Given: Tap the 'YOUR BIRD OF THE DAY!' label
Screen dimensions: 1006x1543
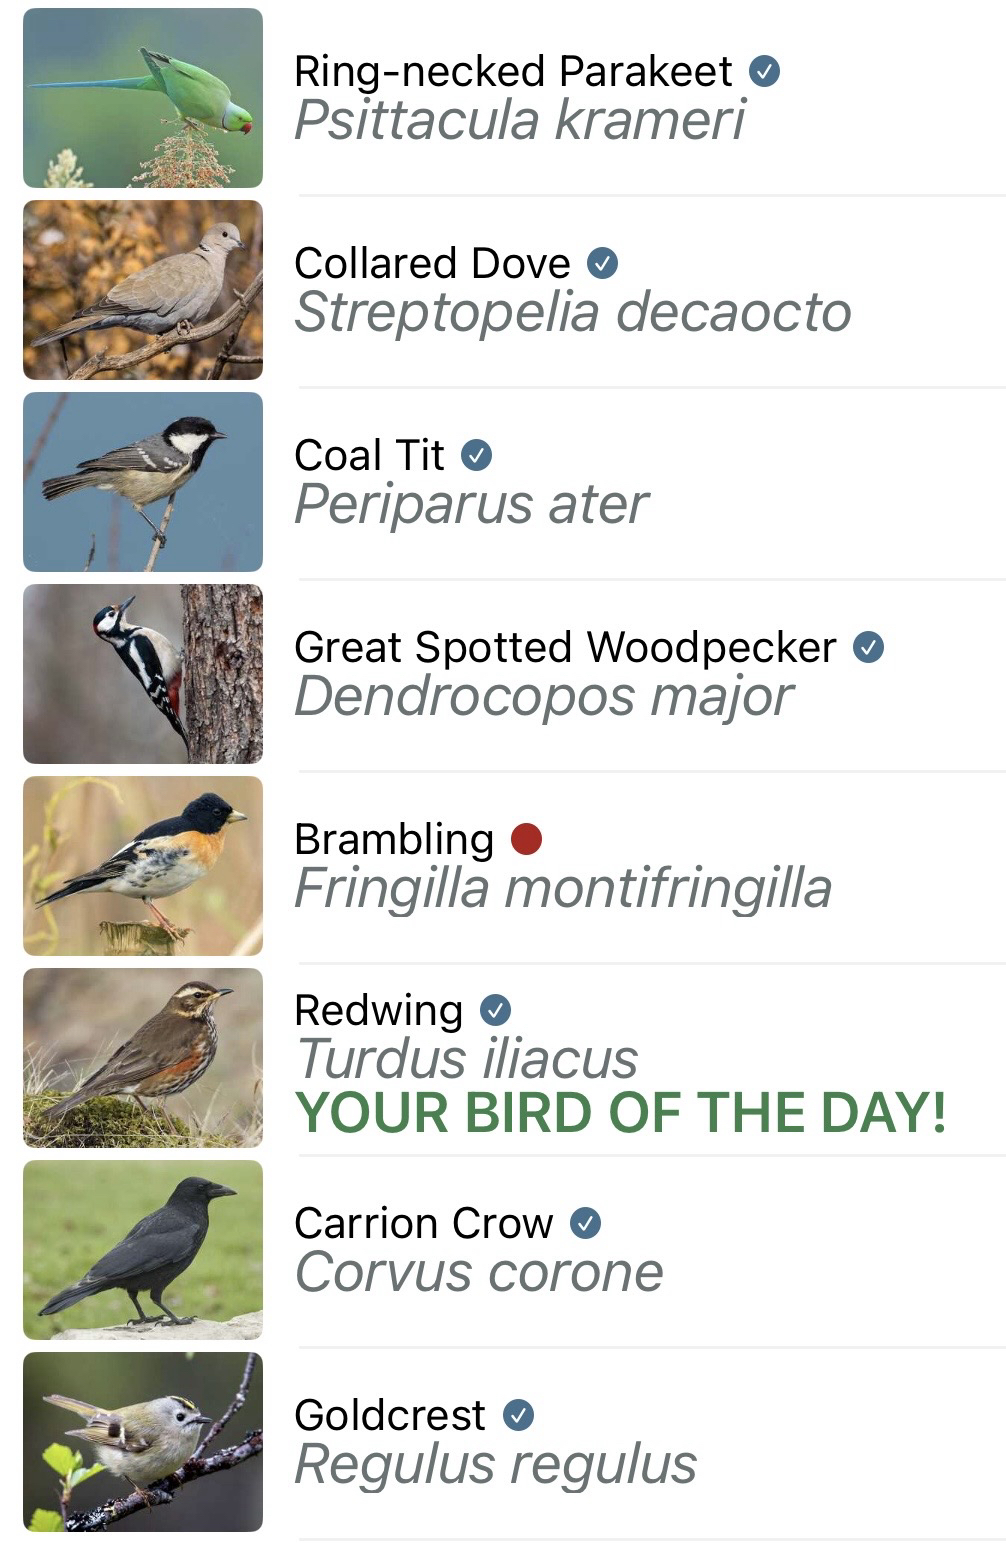Looking at the screenshot, I should (620, 1113).
